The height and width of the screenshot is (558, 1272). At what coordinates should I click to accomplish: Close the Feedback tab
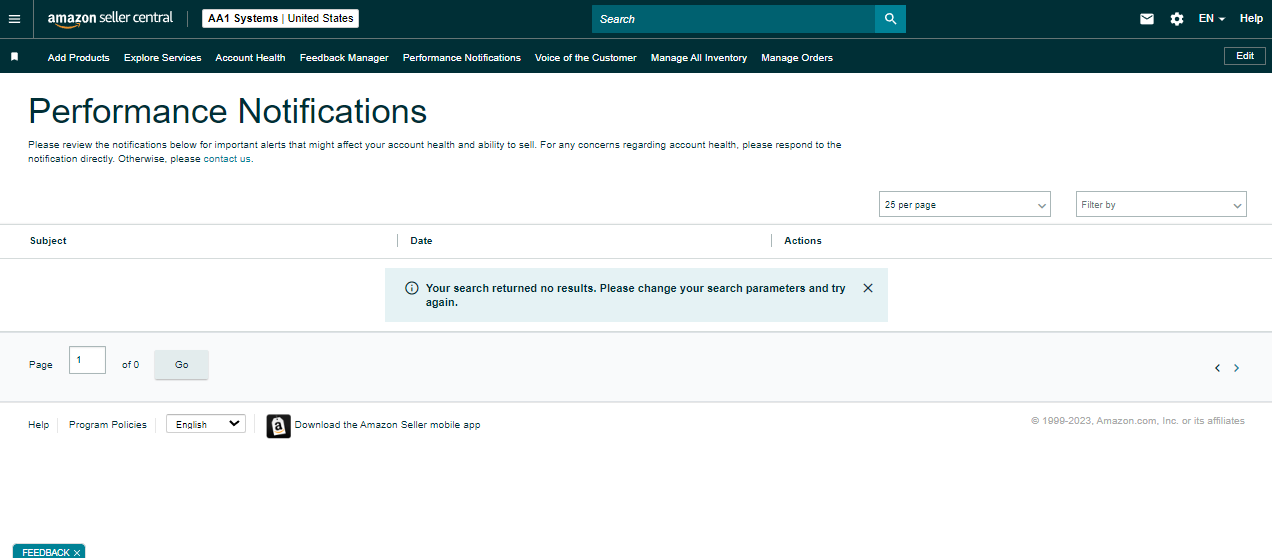click(x=77, y=553)
